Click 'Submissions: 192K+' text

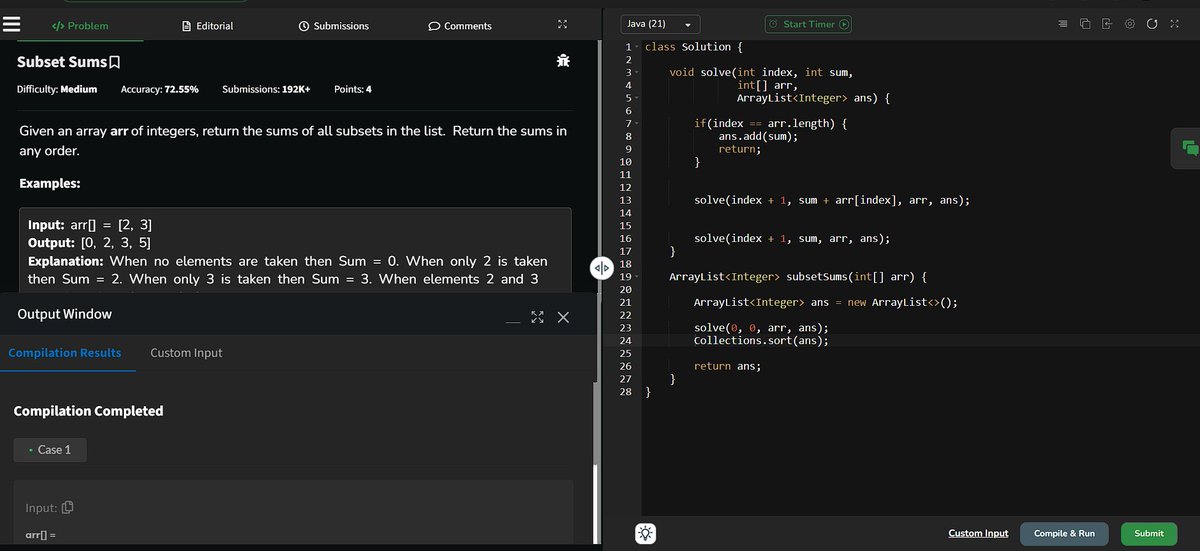[x=266, y=89]
